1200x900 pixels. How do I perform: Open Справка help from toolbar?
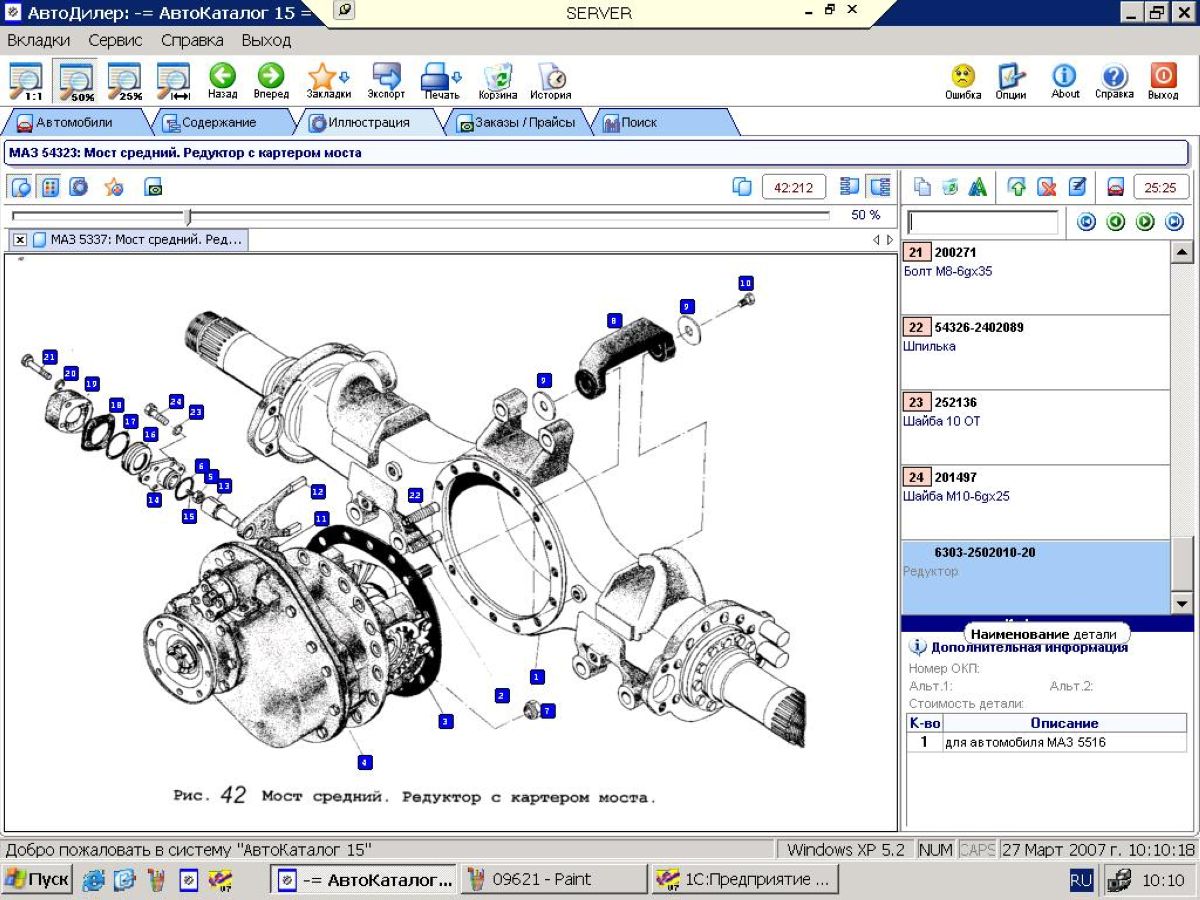pyautogui.click(x=1114, y=82)
